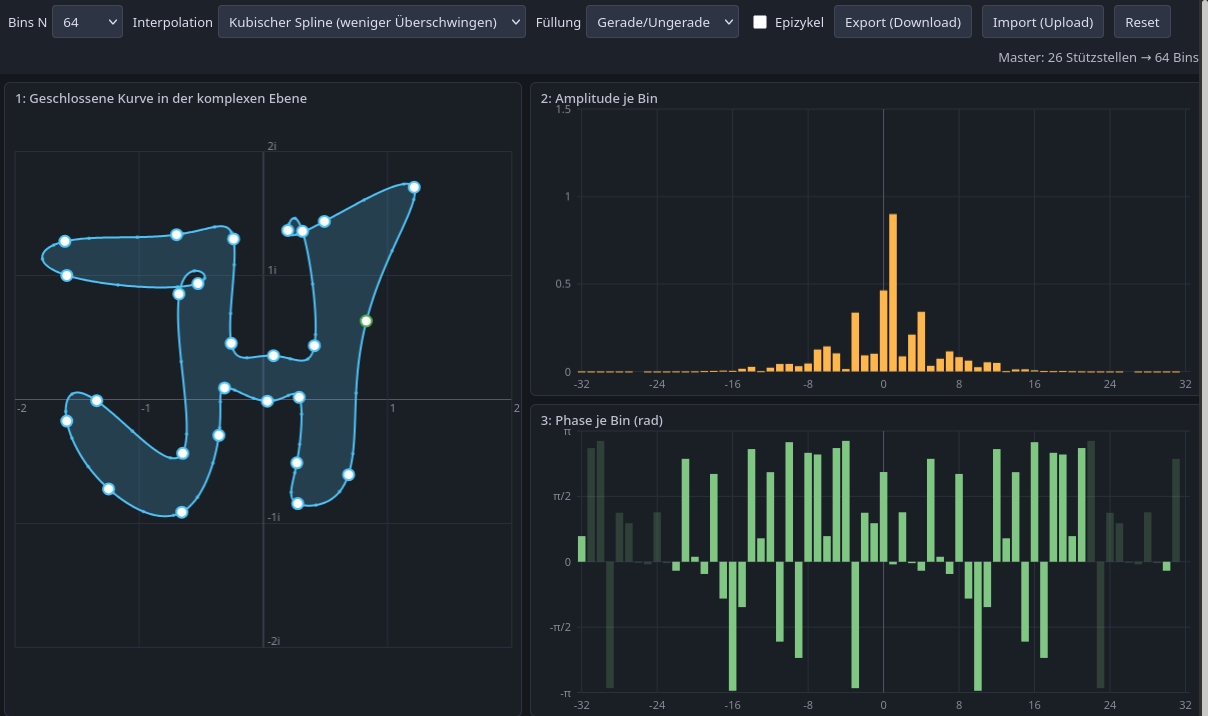Image resolution: width=1208 pixels, height=716 pixels.
Task: Open the Interpolation dropdown Kubischer Spline
Action: [x=372, y=22]
